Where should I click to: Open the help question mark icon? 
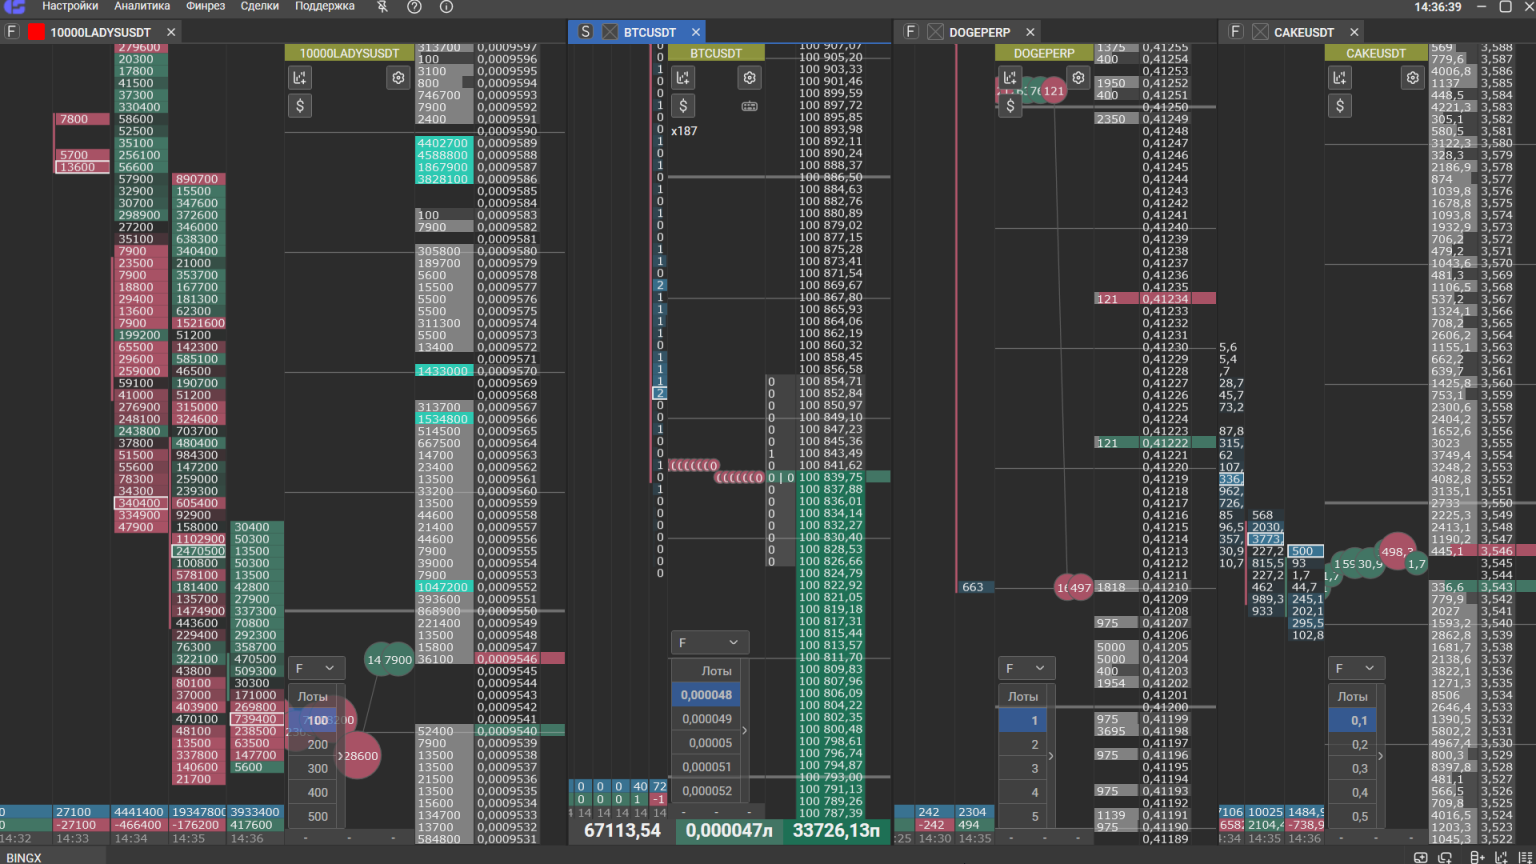point(414,7)
